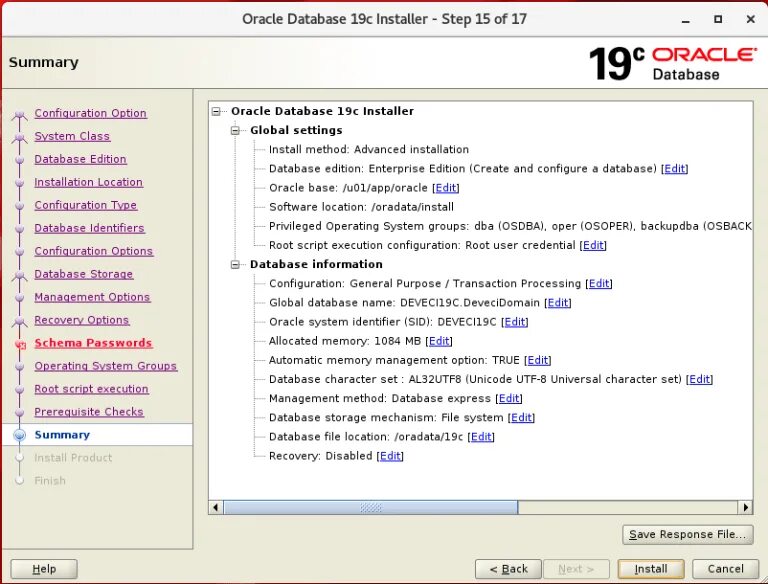Click the horizontal scrollbar right arrow
This screenshot has width=768, height=584.
point(745,507)
